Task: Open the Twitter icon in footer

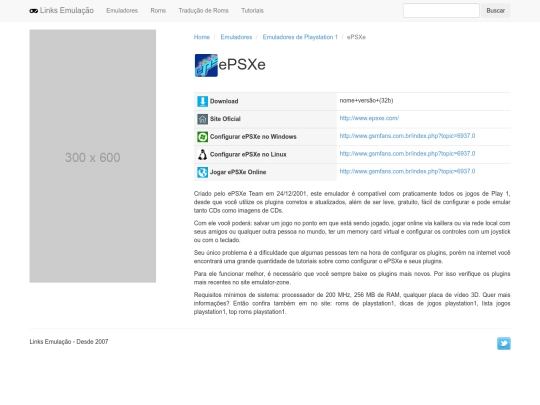Action: tap(503, 343)
